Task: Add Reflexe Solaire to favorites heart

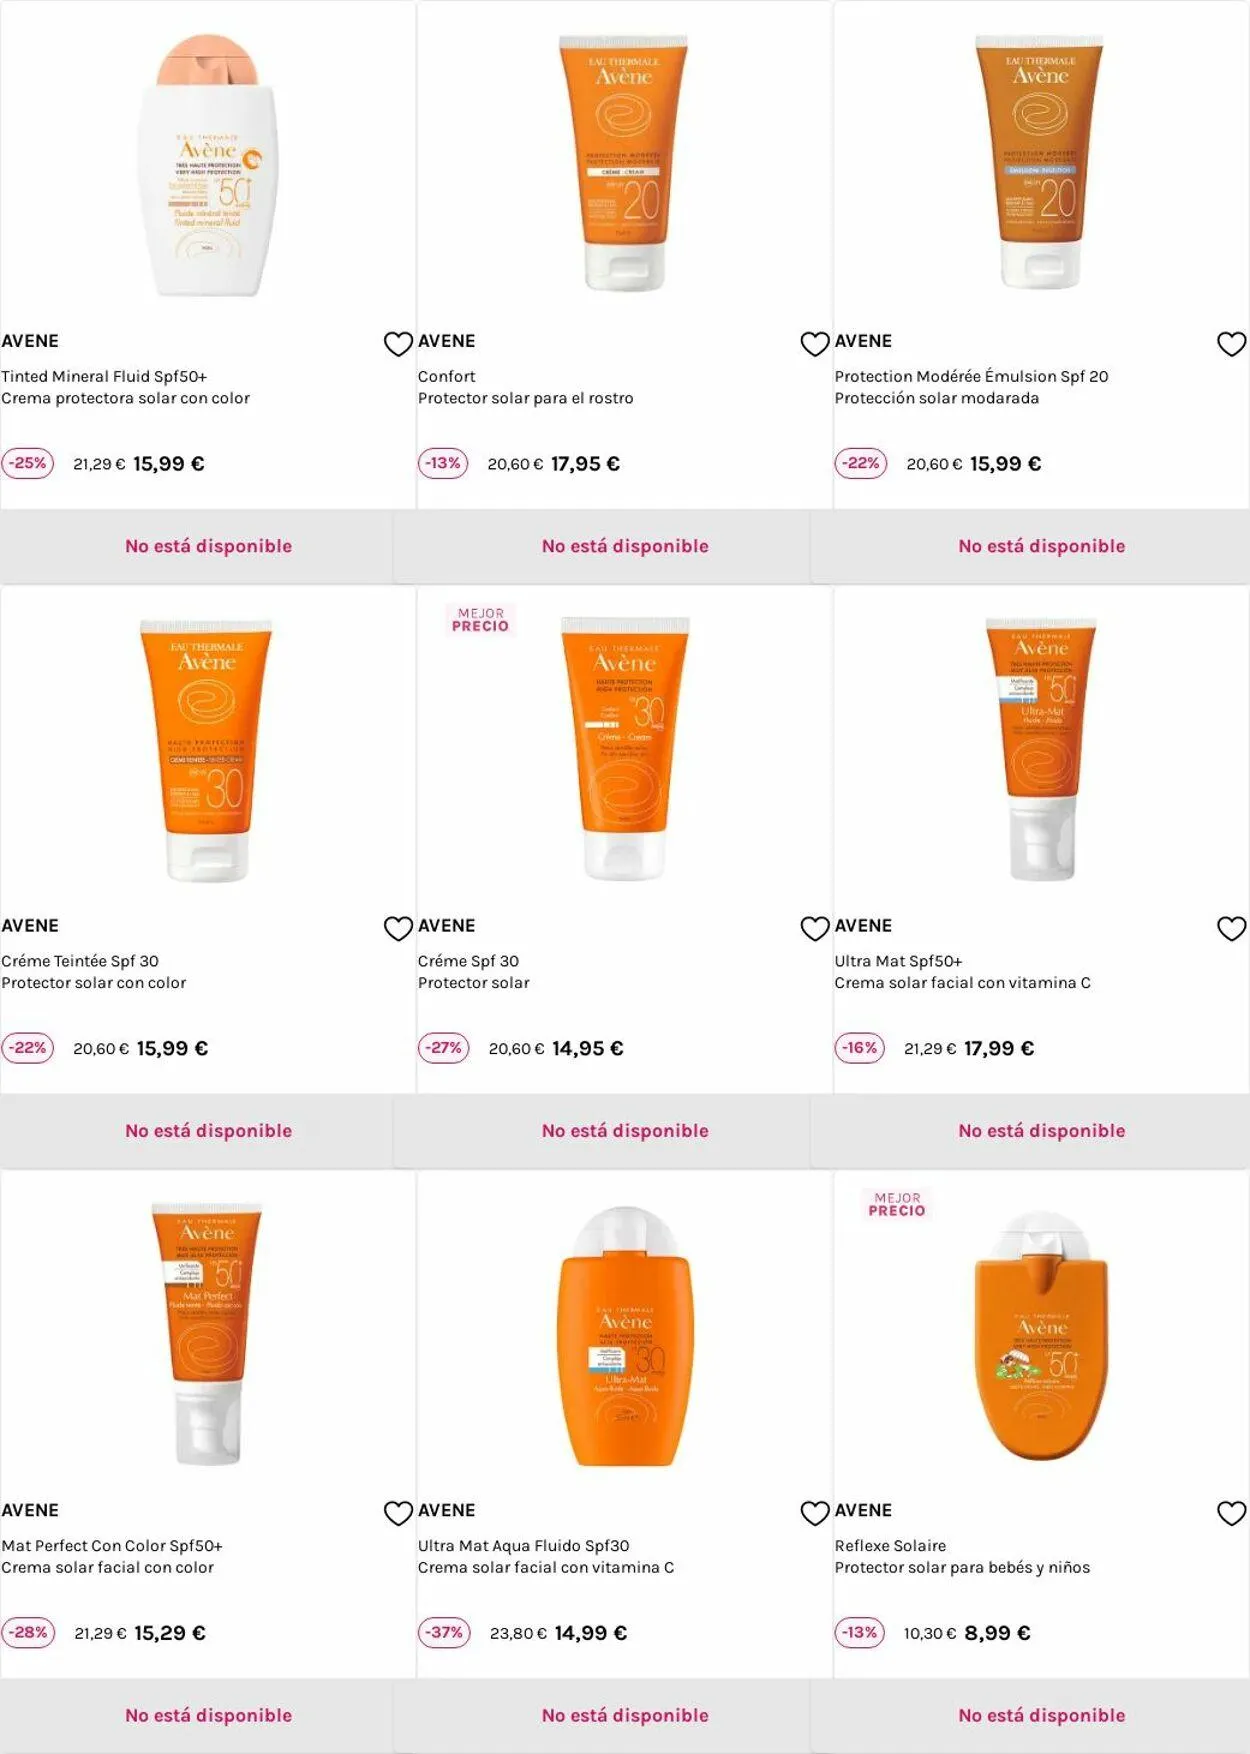Action: pos(1231,1513)
